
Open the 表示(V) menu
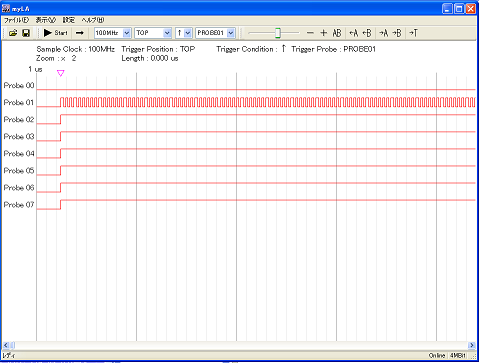coord(46,20)
